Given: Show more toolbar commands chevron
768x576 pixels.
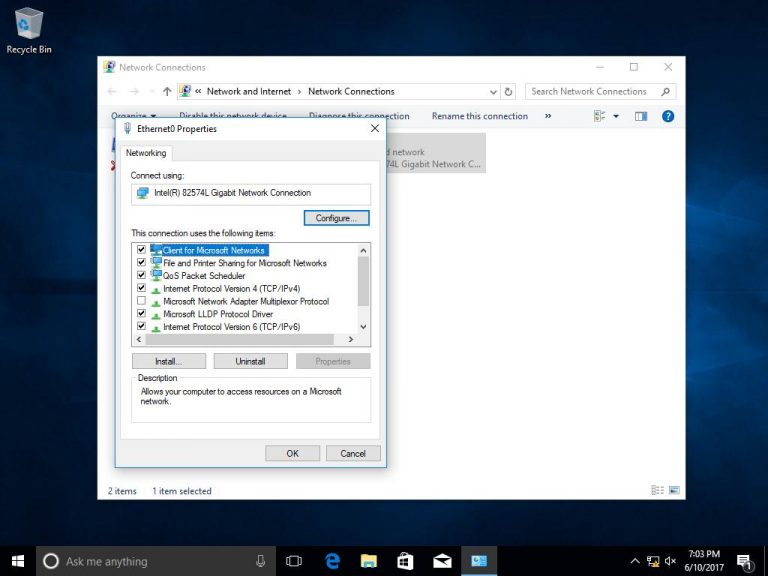Looking at the screenshot, I should pos(548,116).
